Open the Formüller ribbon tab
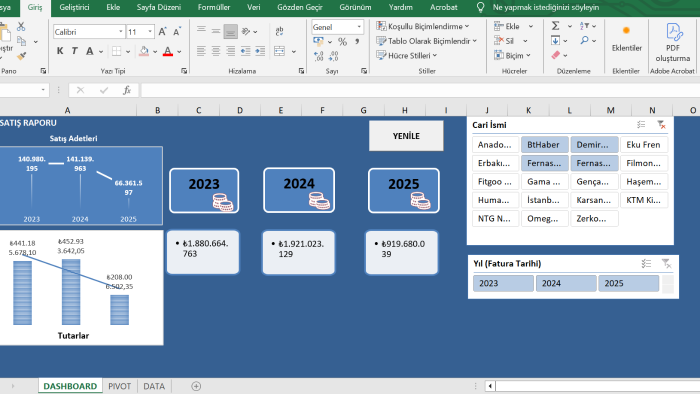This screenshot has height=394, width=700. [214, 8]
